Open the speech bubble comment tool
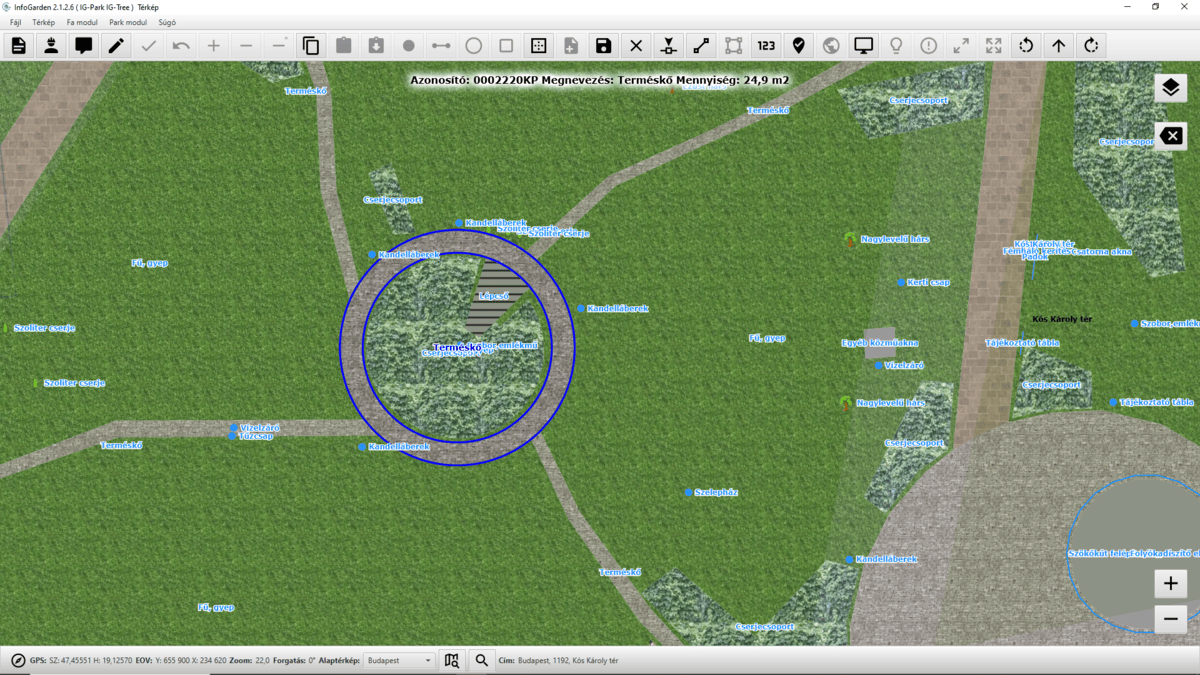1200x675 pixels. [x=84, y=45]
